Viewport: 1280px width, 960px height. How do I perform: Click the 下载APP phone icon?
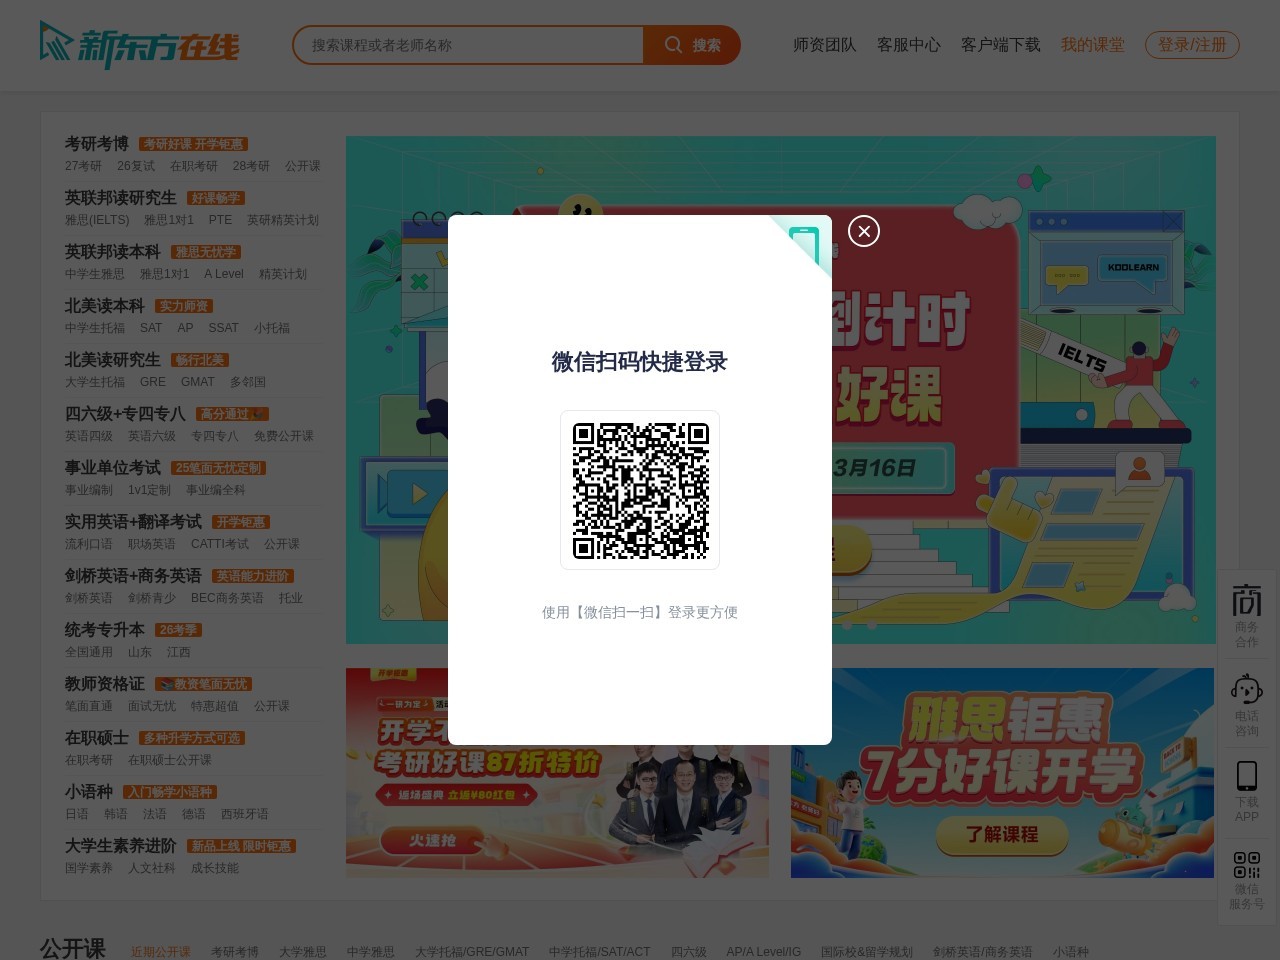click(1246, 776)
